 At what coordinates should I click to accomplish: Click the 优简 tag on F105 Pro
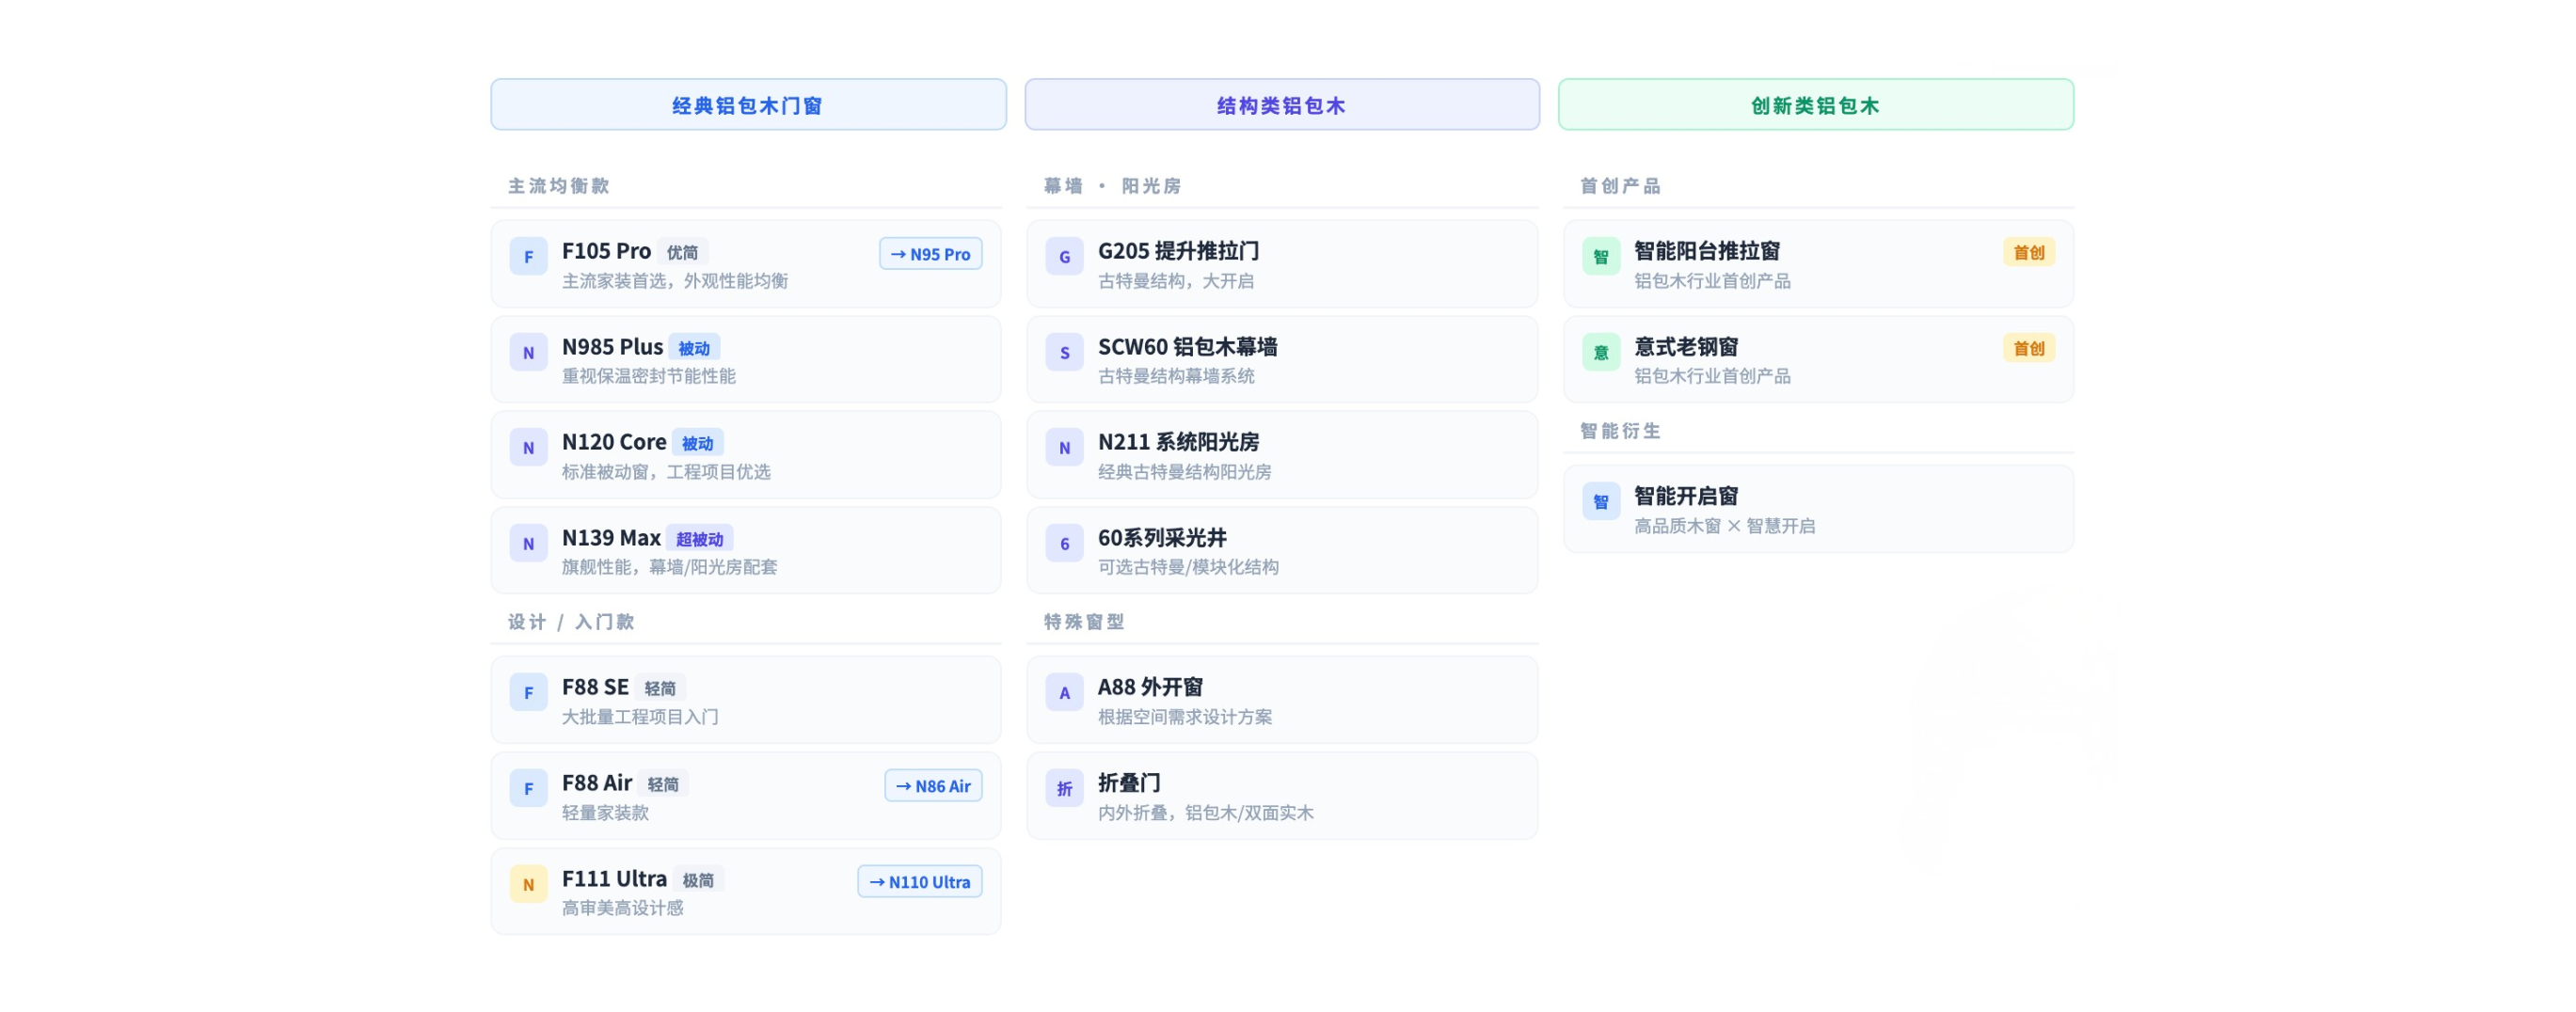pyautogui.click(x=683, y=252)
